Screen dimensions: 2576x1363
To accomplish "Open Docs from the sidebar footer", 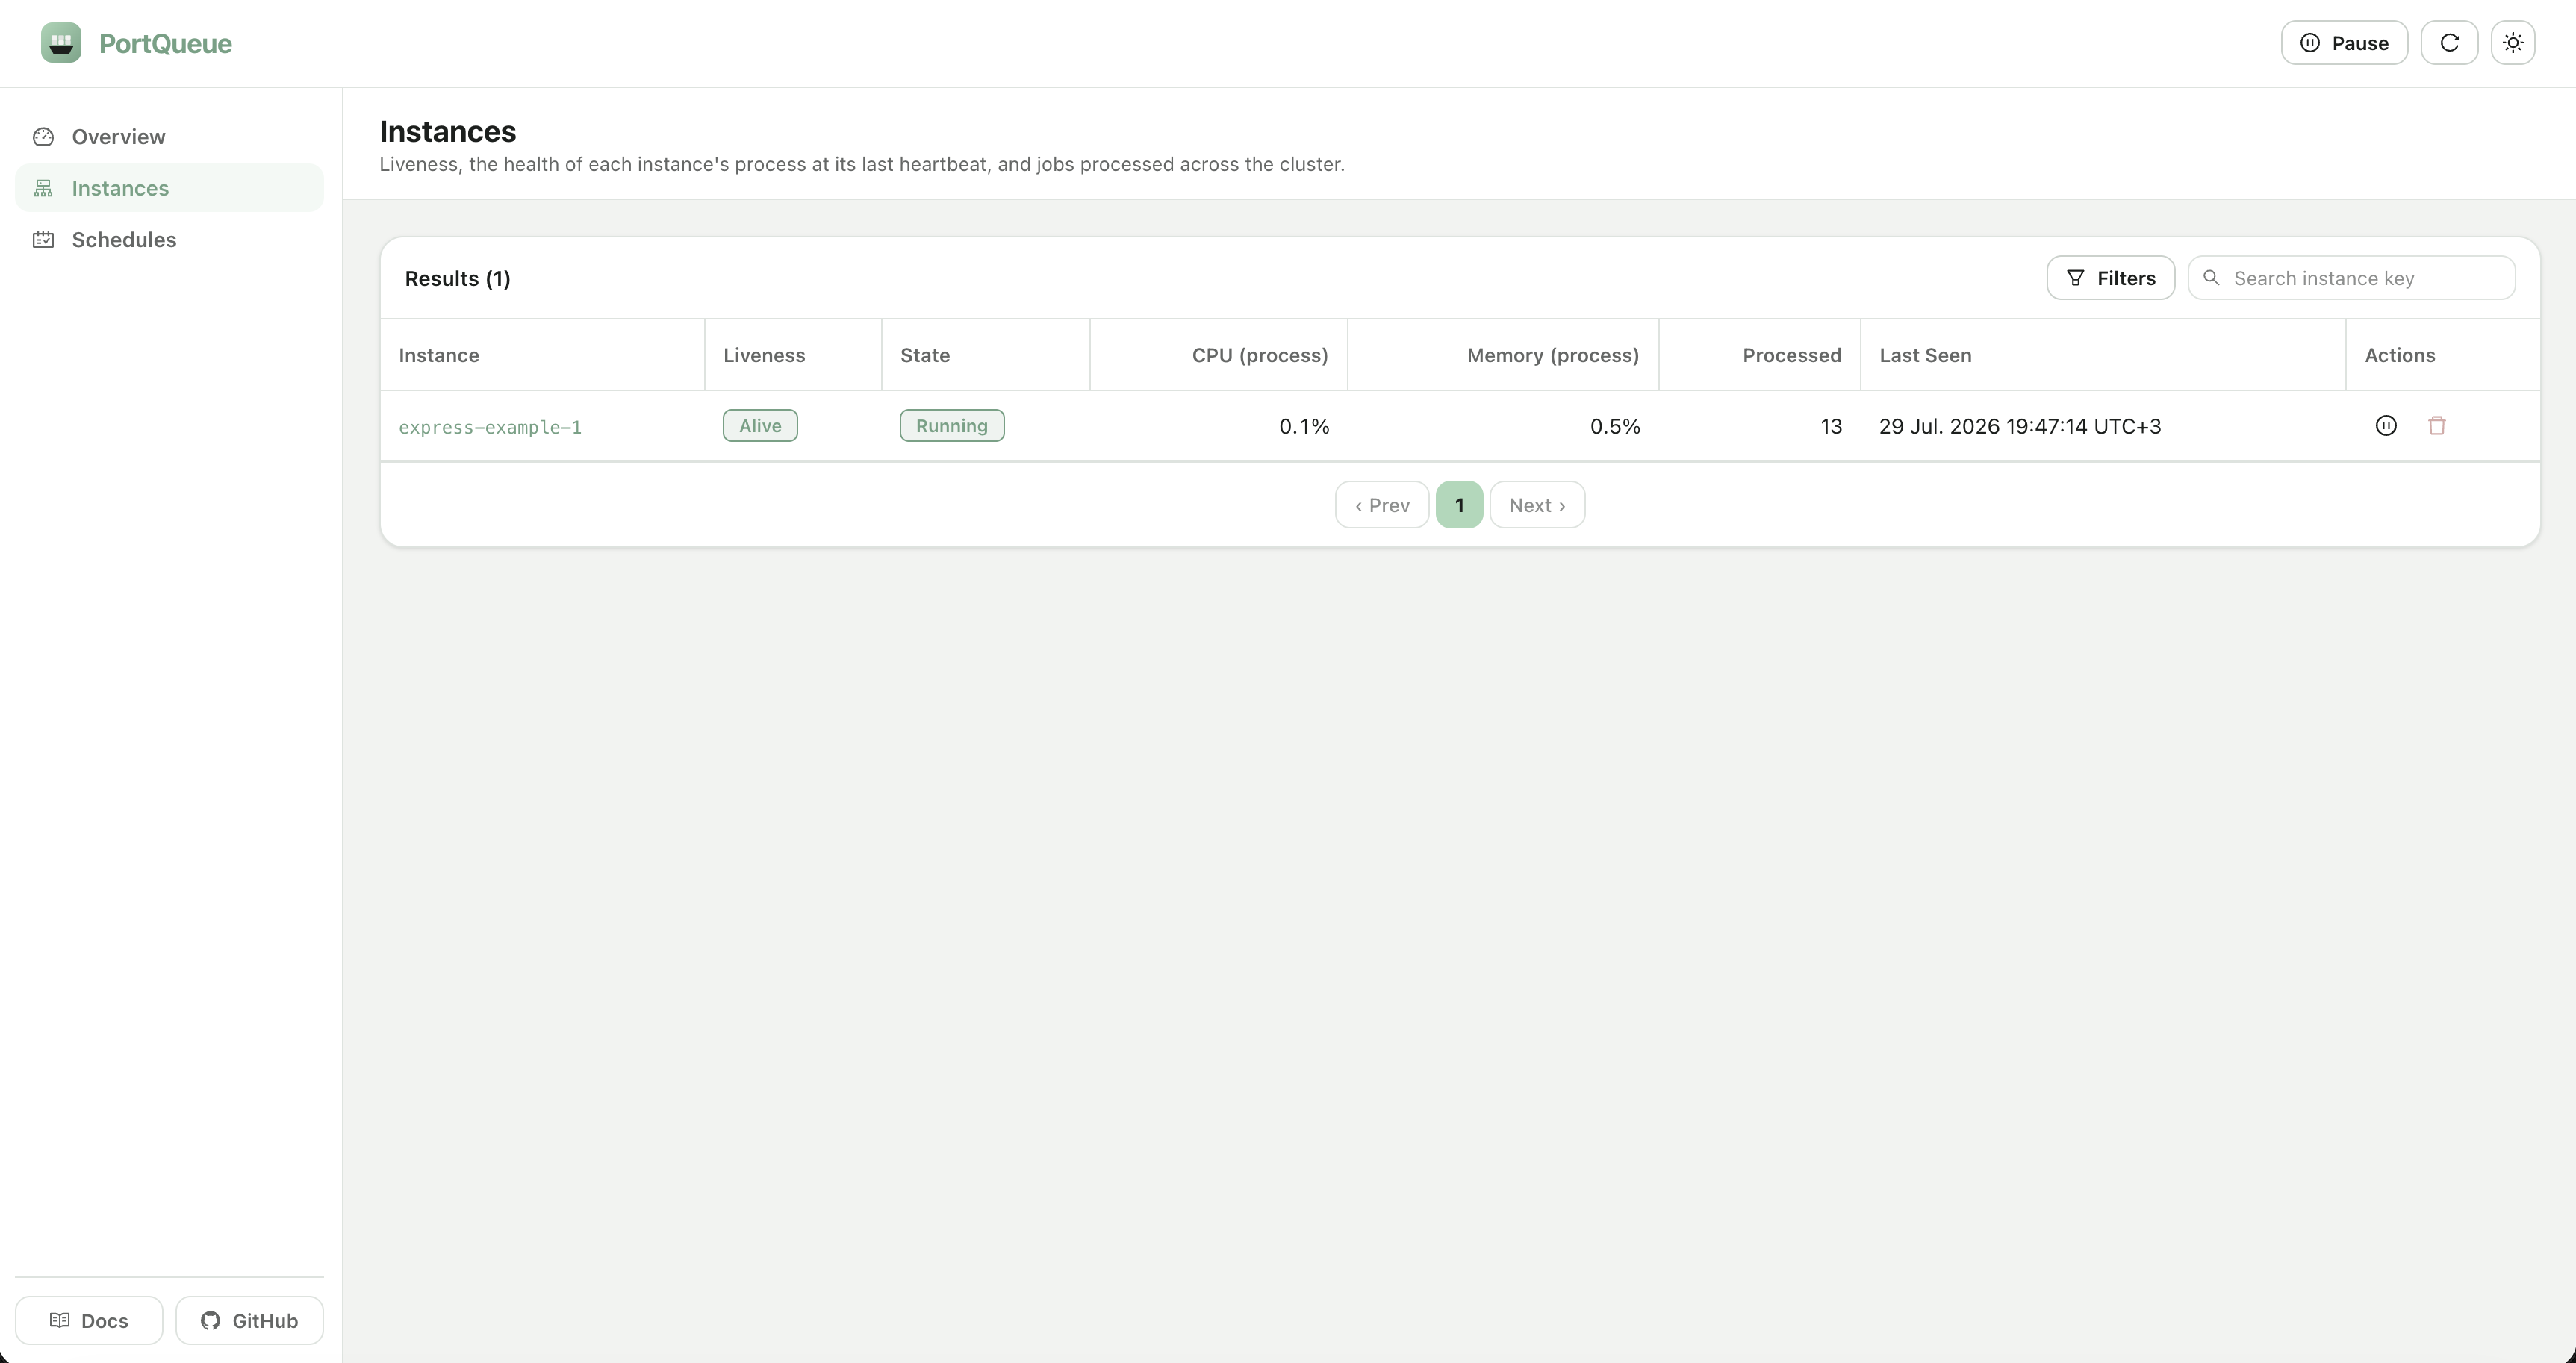I will [89, 1321].
